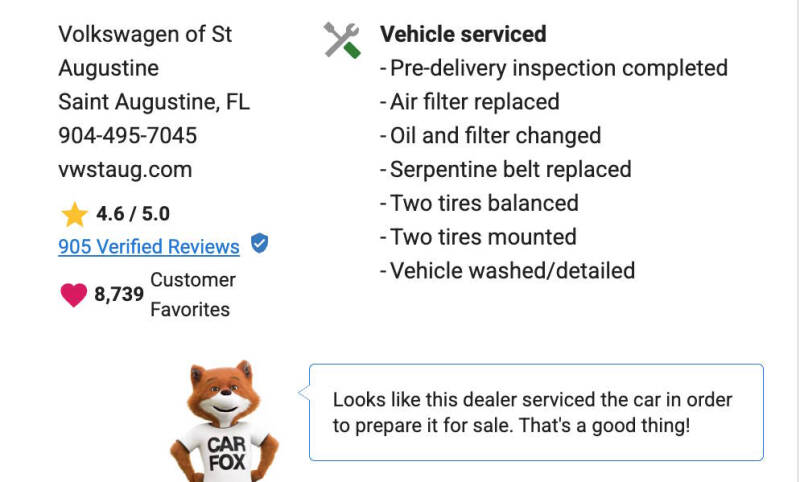Click the 4.6 / 5.0 rating text
This screenshot has width=800, height=482.
click(133, 214)
